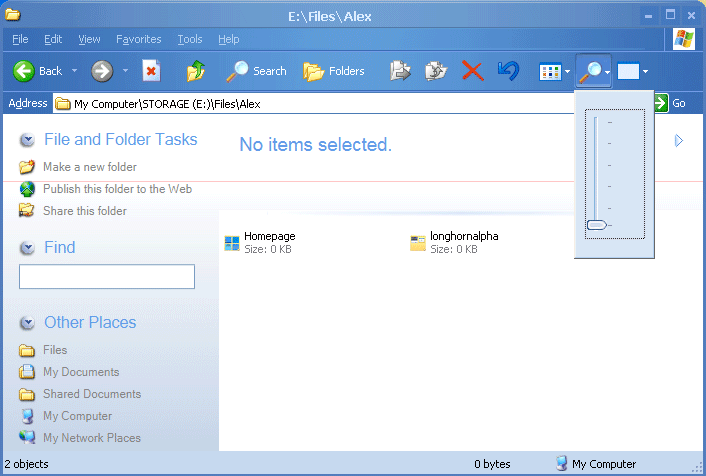The image size is (706, 476).
Task: Click the Shared Documents folder icon
Action: coord(27,394)
